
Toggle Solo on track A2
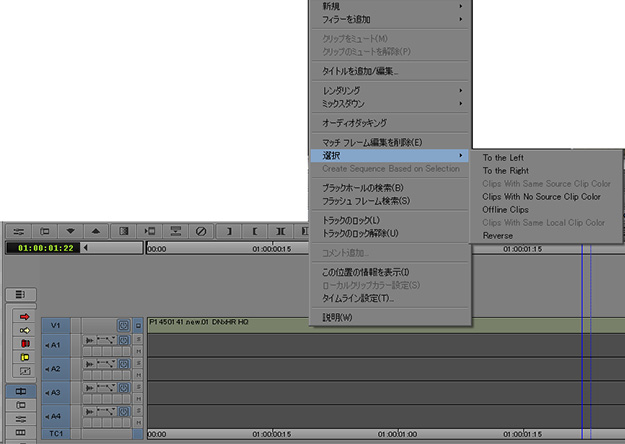point(138,363)
